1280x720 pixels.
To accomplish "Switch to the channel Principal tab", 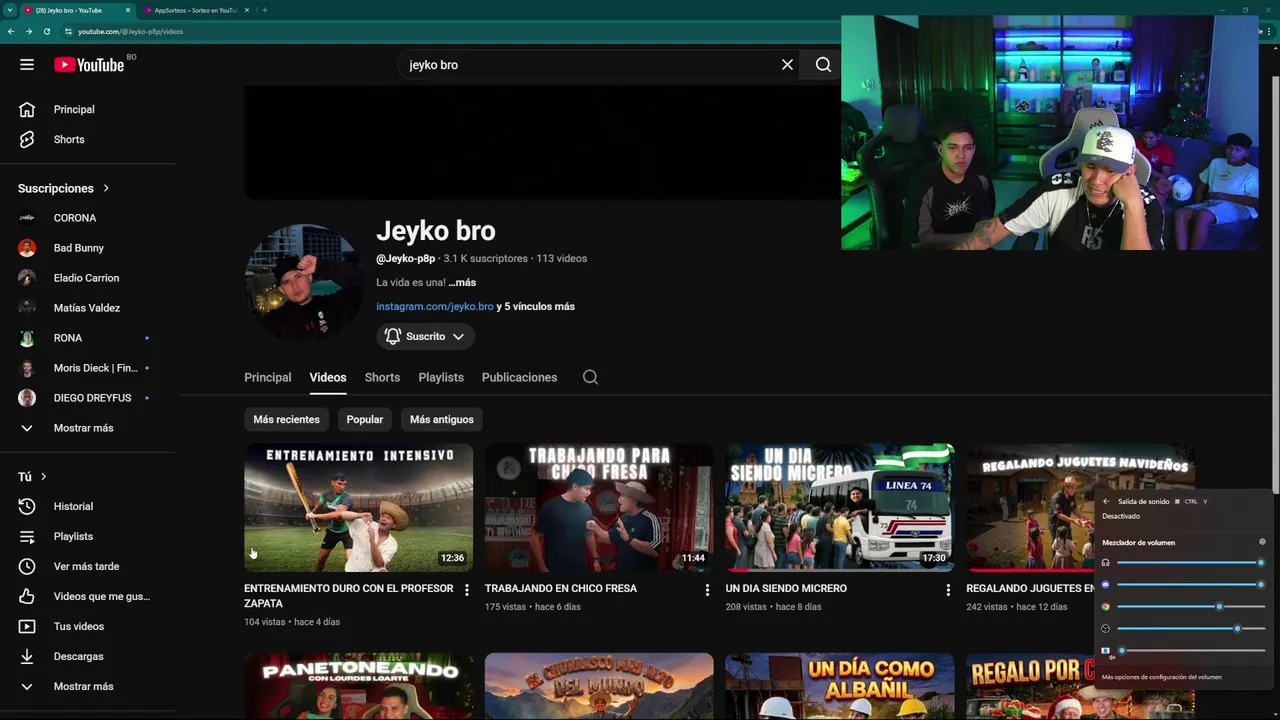I will pos(267,377).
